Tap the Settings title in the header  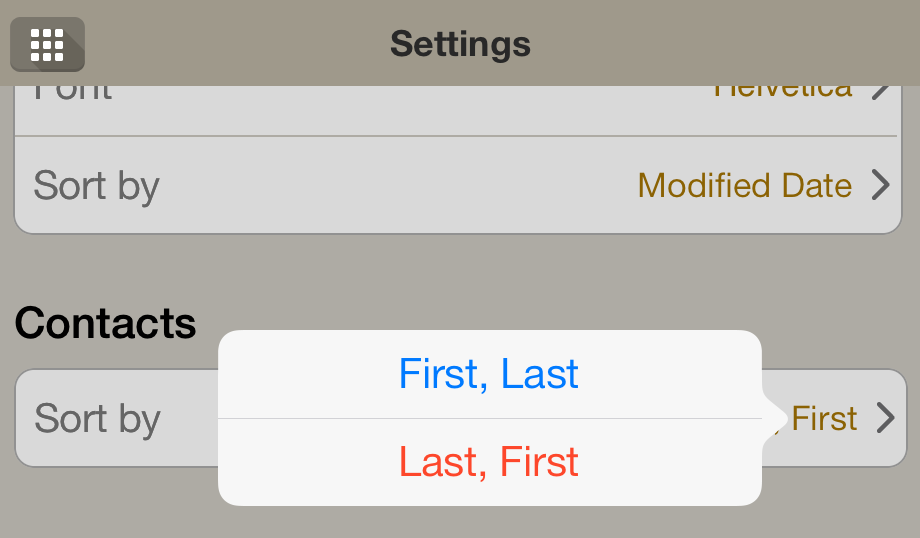click(461, 44)
